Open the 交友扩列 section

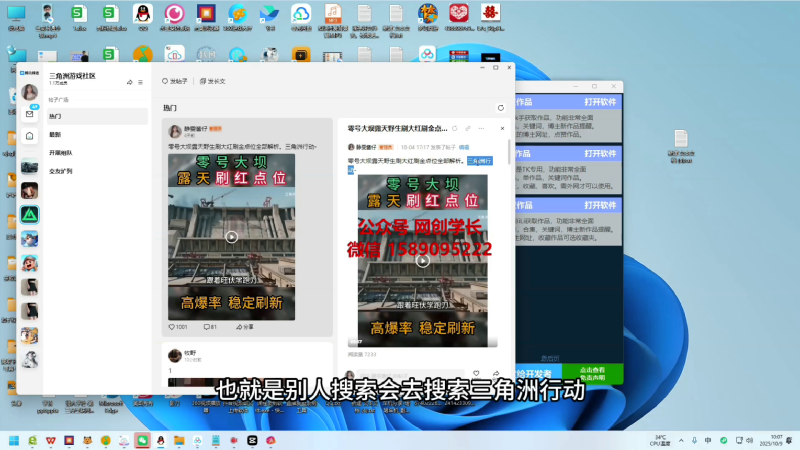click(97, 171)
